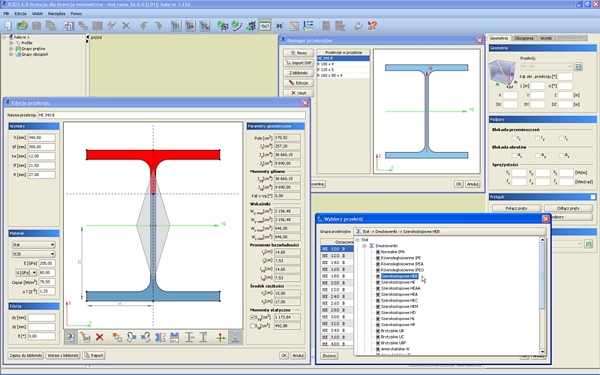
Task: Toggle first Blokada obrotów checkbox
Action: [514, 155]
